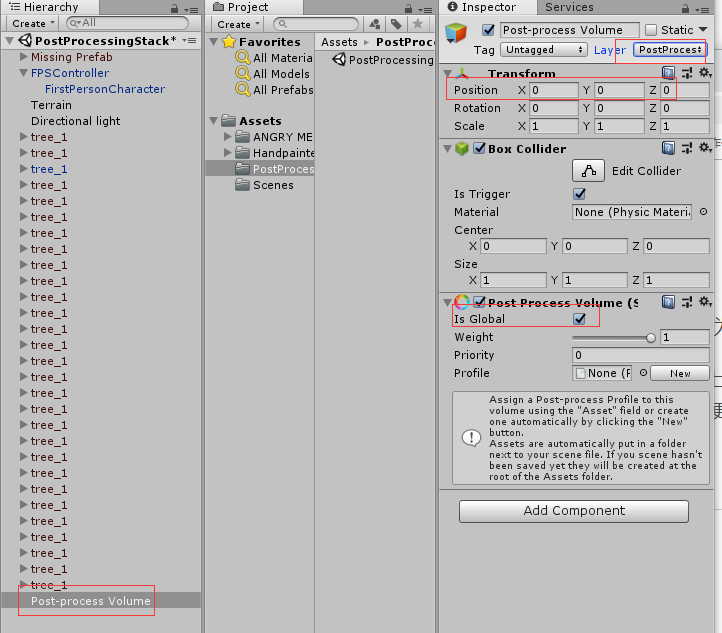The width and height of the screenshot is (722, 633).
Task: Click the Priority input field
Action: 640,355
